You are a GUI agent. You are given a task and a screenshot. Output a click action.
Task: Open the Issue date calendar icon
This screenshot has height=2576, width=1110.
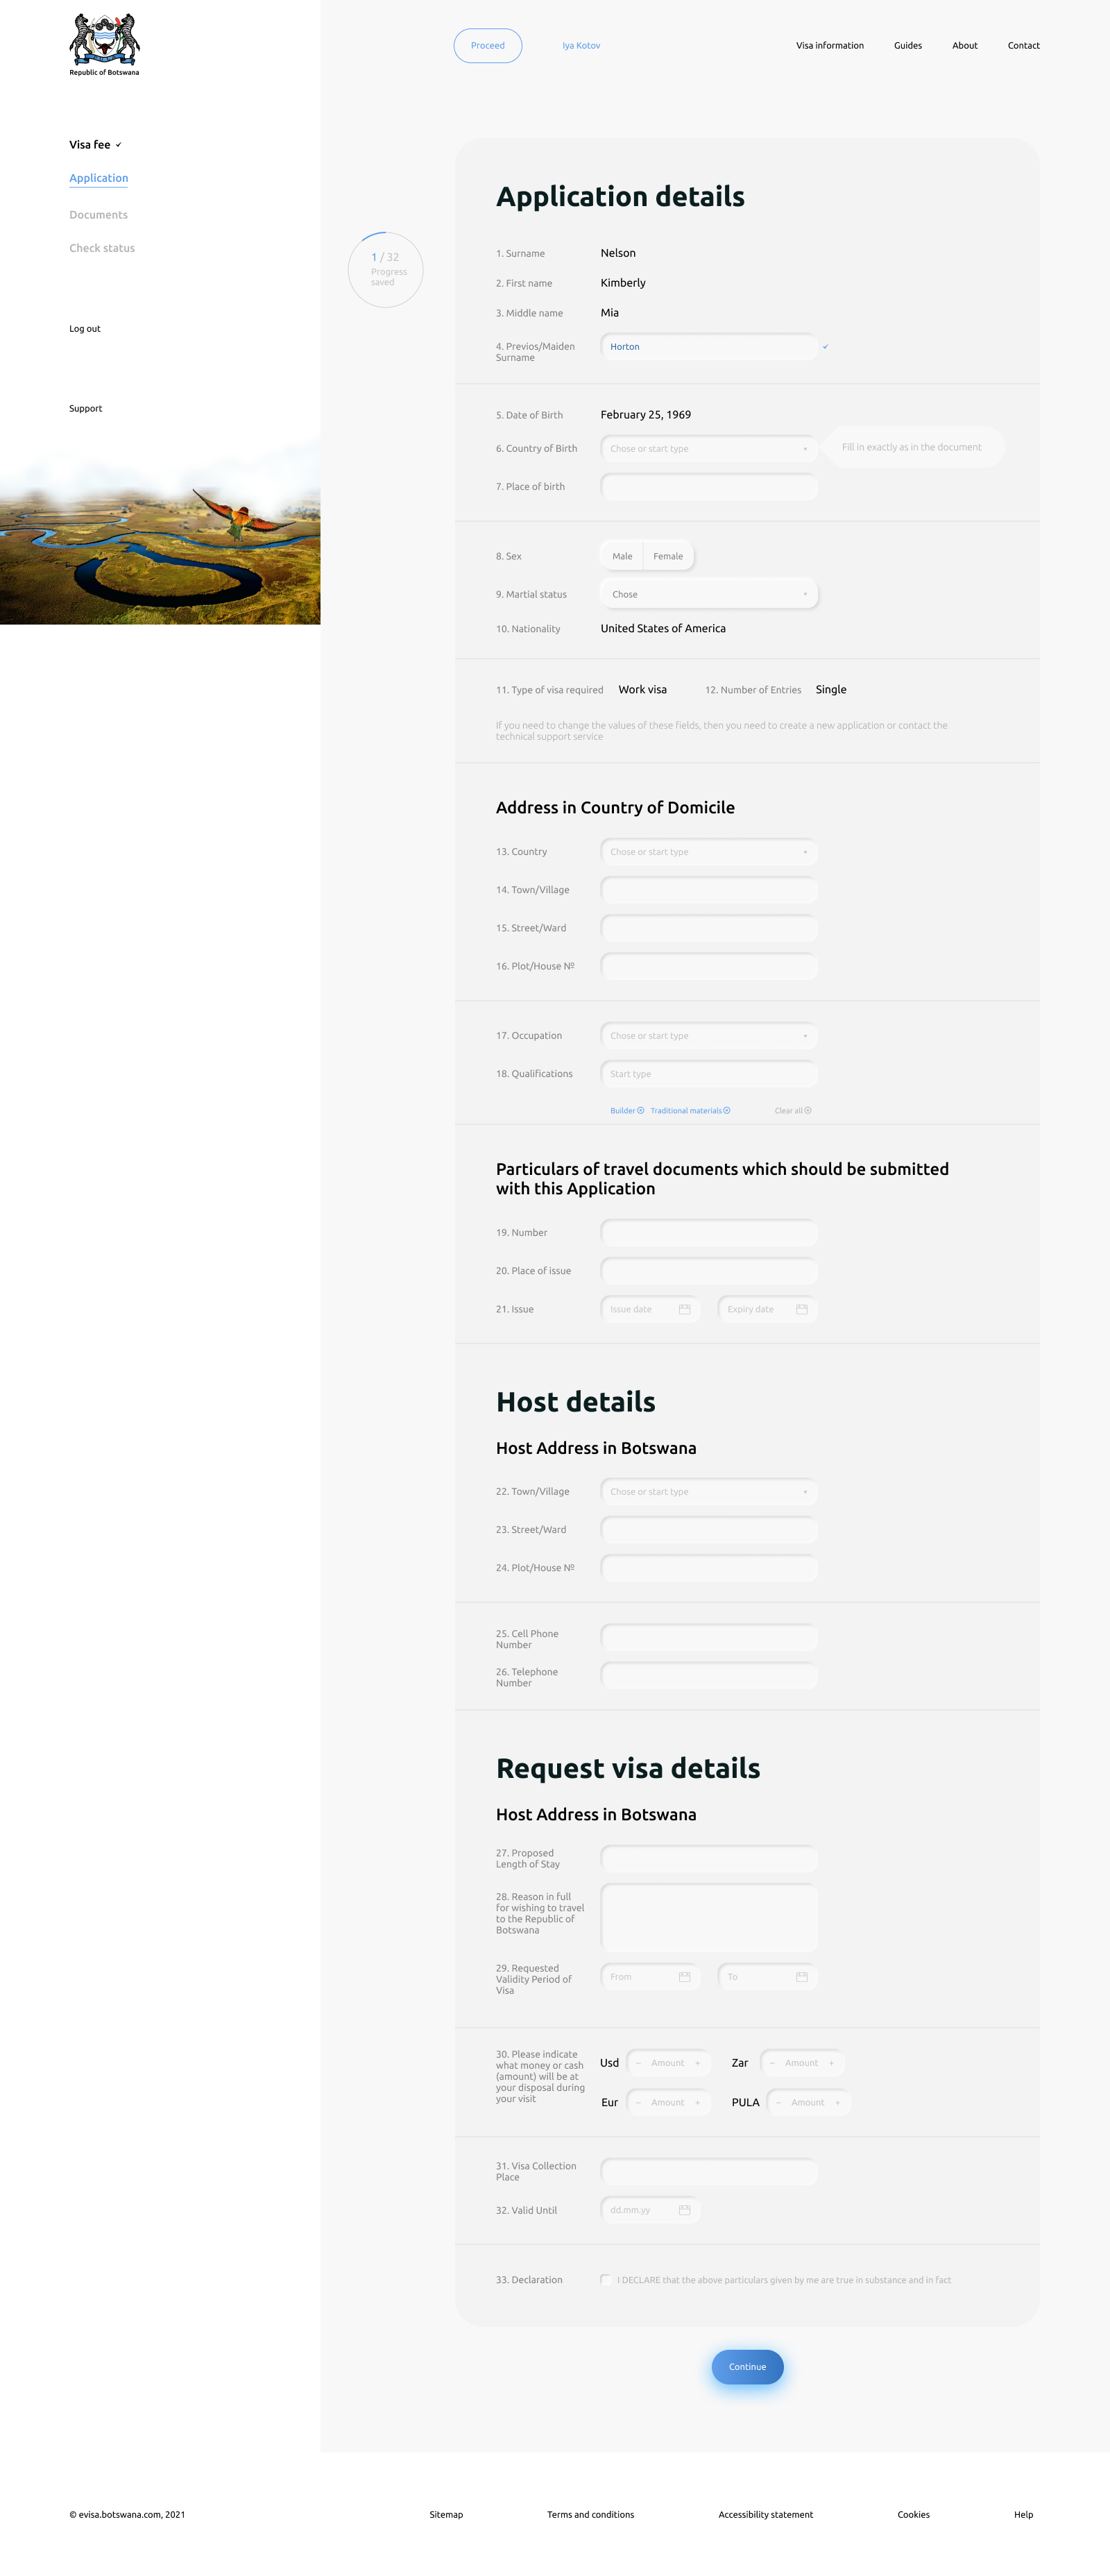[x=684, y=1309]
